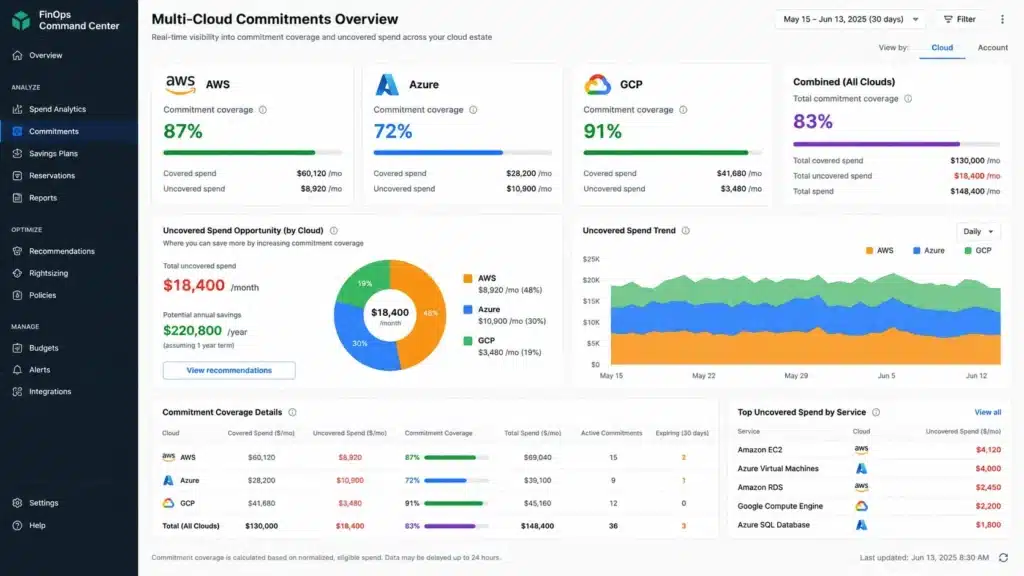
Task: Click the Active Commitments column header
Action: coord(611,433)
